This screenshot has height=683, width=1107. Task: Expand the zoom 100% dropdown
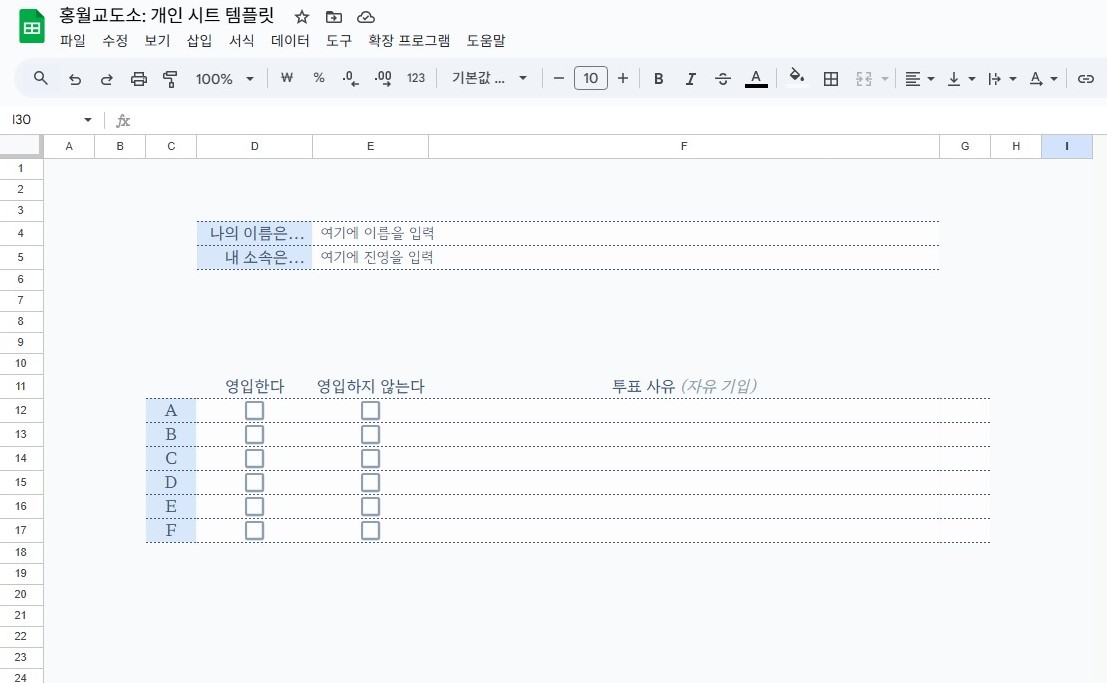[x=249, y=78]
